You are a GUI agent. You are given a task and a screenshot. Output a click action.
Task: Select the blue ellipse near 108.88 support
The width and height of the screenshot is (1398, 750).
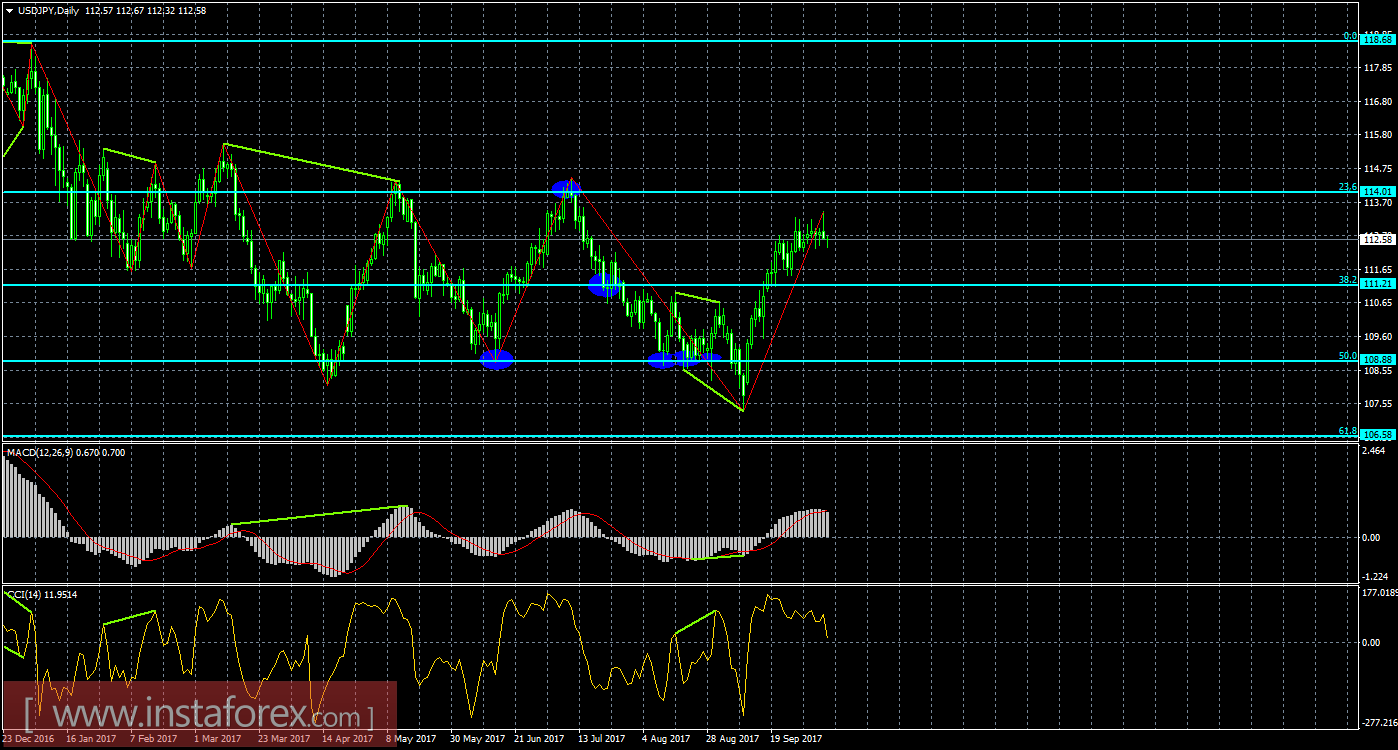coord(496,359)
